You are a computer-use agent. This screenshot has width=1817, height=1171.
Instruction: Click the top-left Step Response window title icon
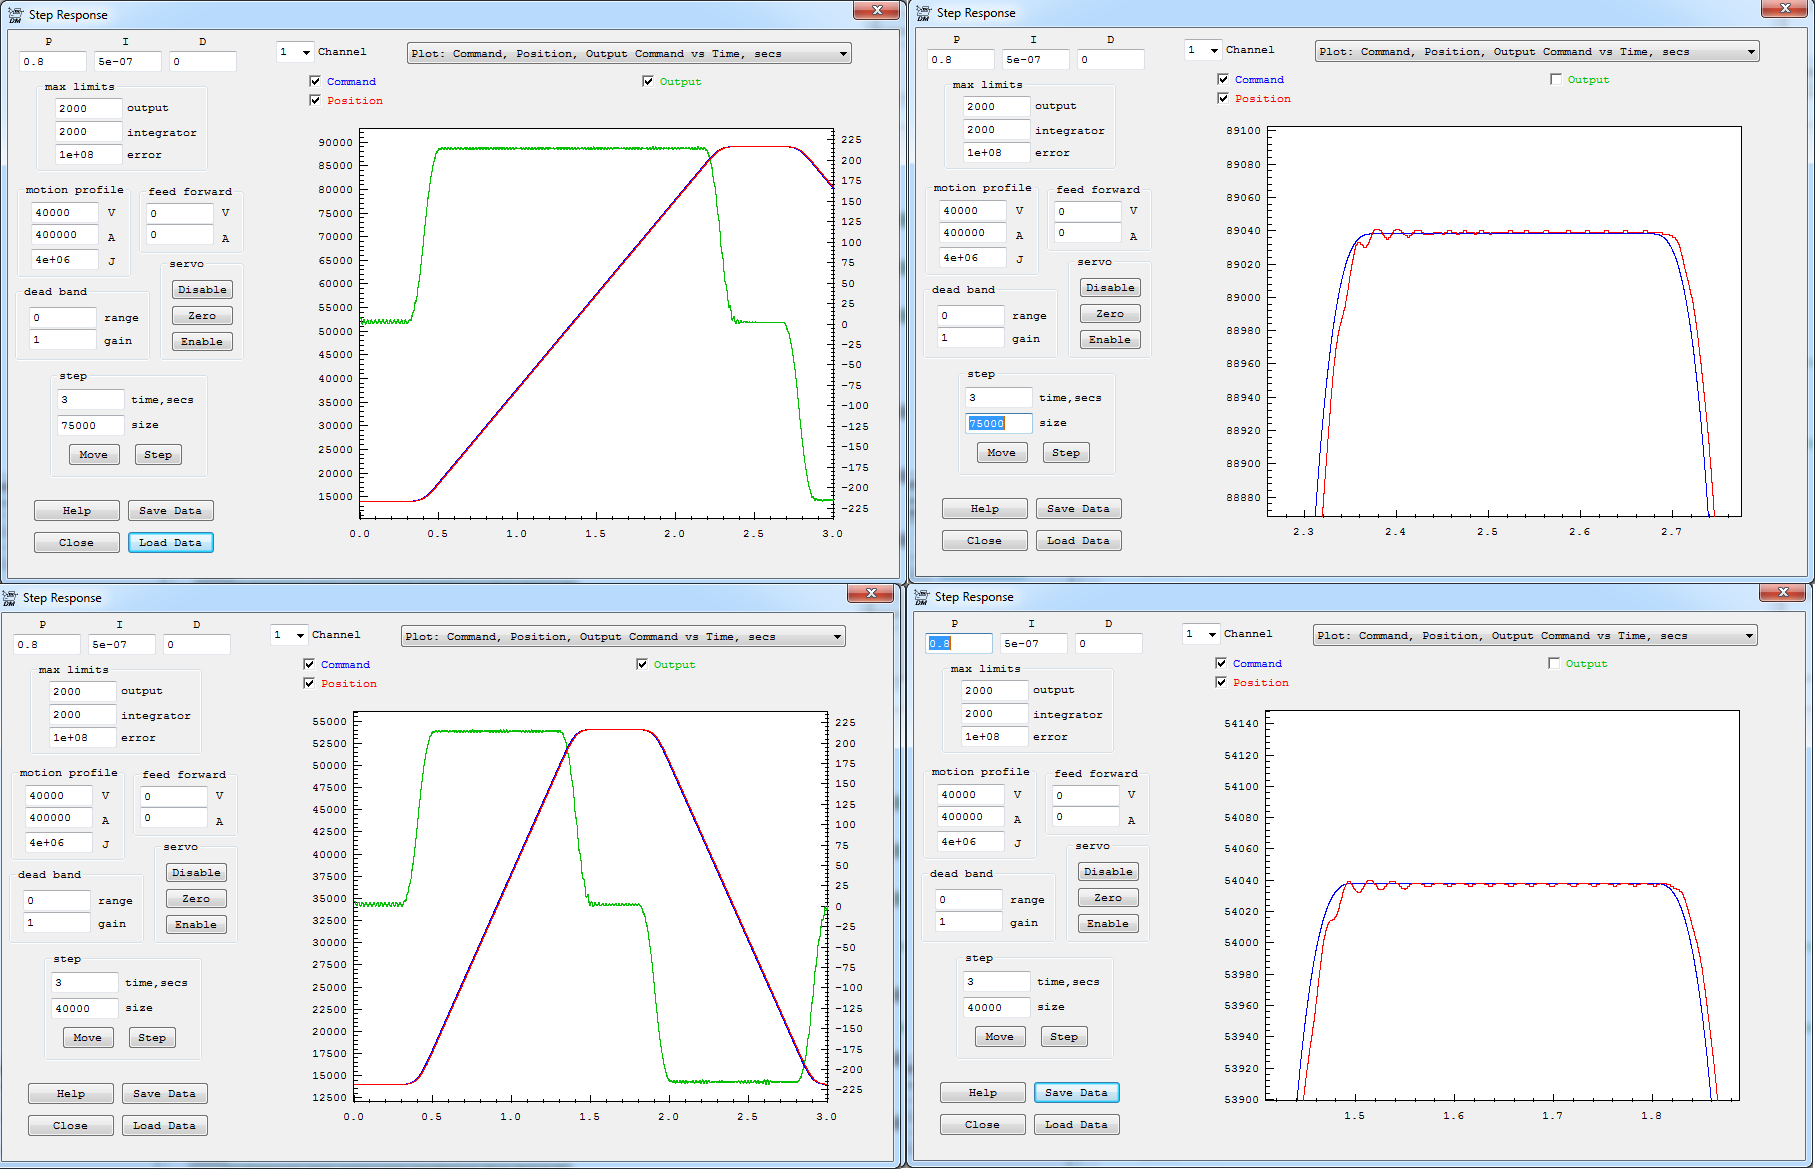(15, 15)
